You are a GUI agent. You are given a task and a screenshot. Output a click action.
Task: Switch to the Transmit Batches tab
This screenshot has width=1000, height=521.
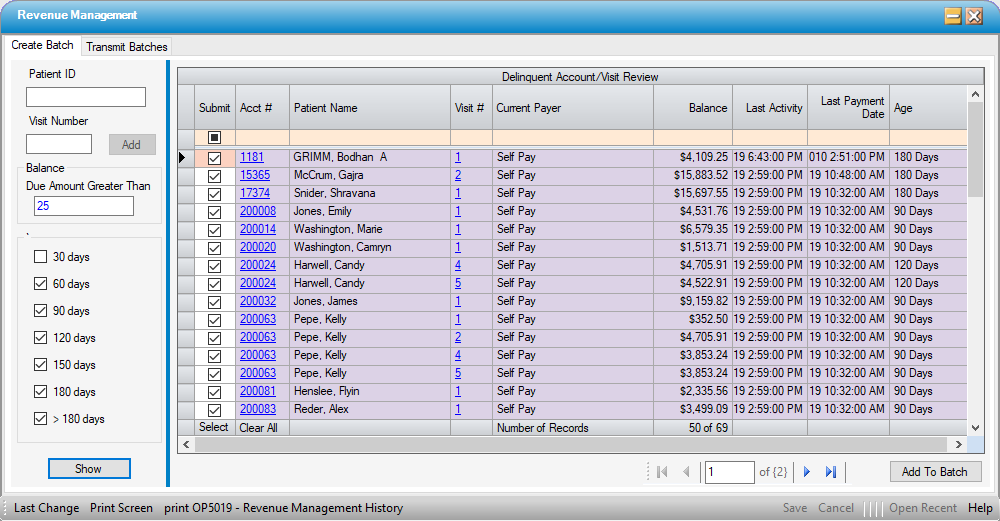[x=127, y=46]
